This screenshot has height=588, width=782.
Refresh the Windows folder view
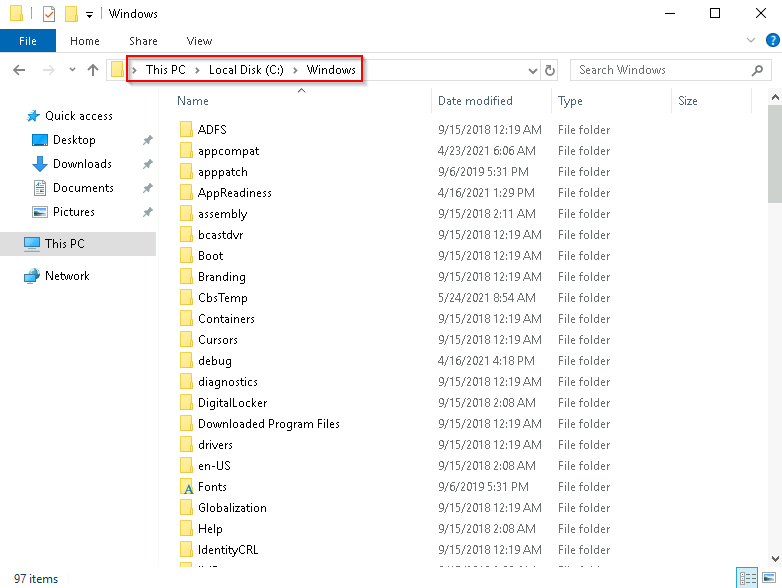[x=550, y=70]
